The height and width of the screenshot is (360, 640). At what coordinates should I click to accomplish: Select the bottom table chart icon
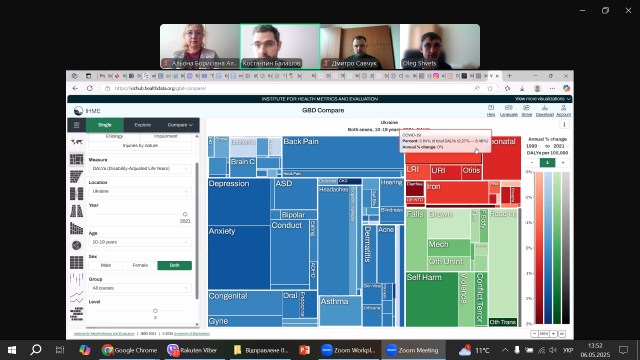pyautogui.click(x=76, y=314)
